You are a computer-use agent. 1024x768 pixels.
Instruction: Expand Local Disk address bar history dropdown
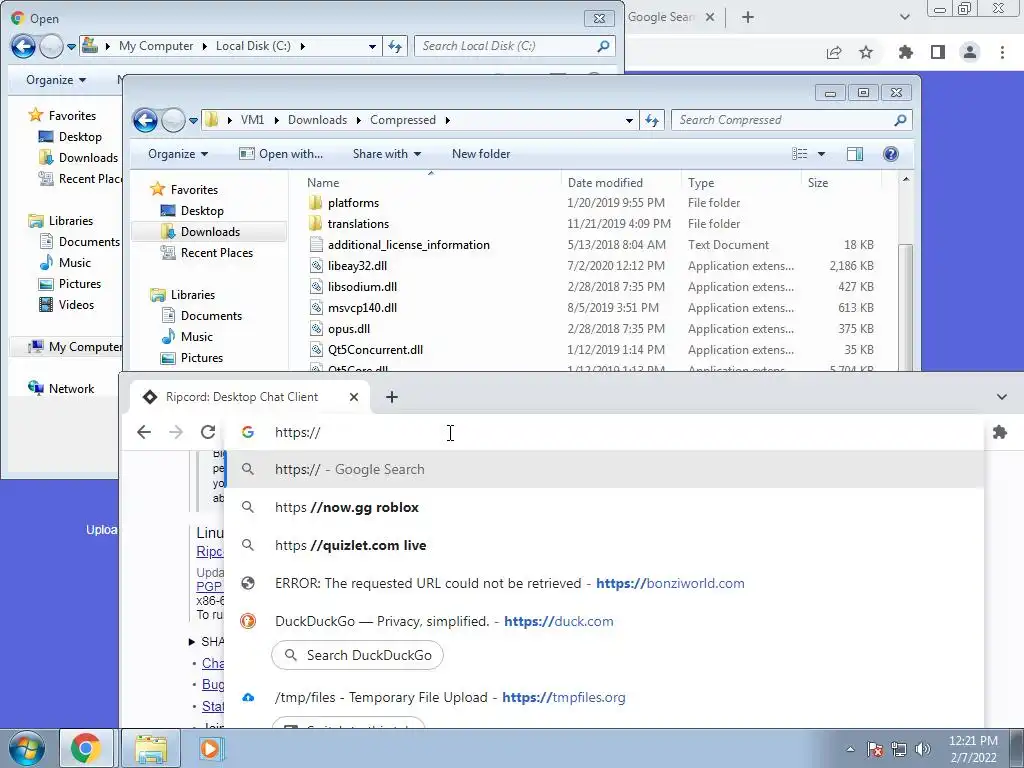[x=372, y=46]
